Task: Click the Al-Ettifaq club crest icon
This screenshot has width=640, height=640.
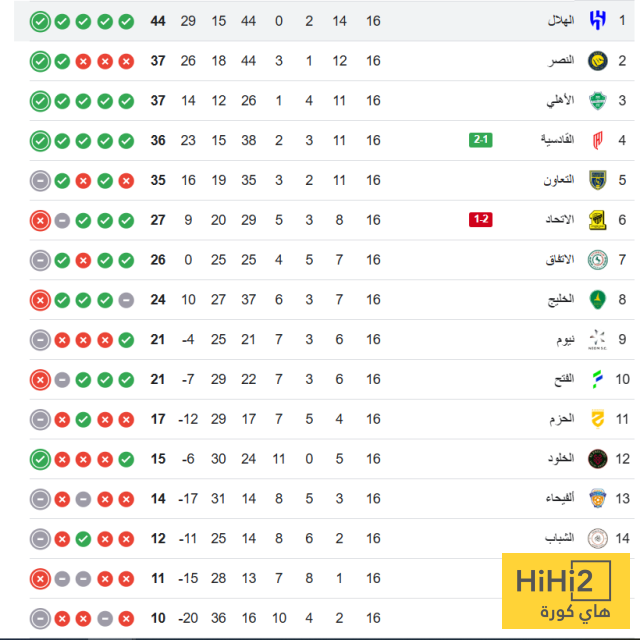Action: click(597, 260)
